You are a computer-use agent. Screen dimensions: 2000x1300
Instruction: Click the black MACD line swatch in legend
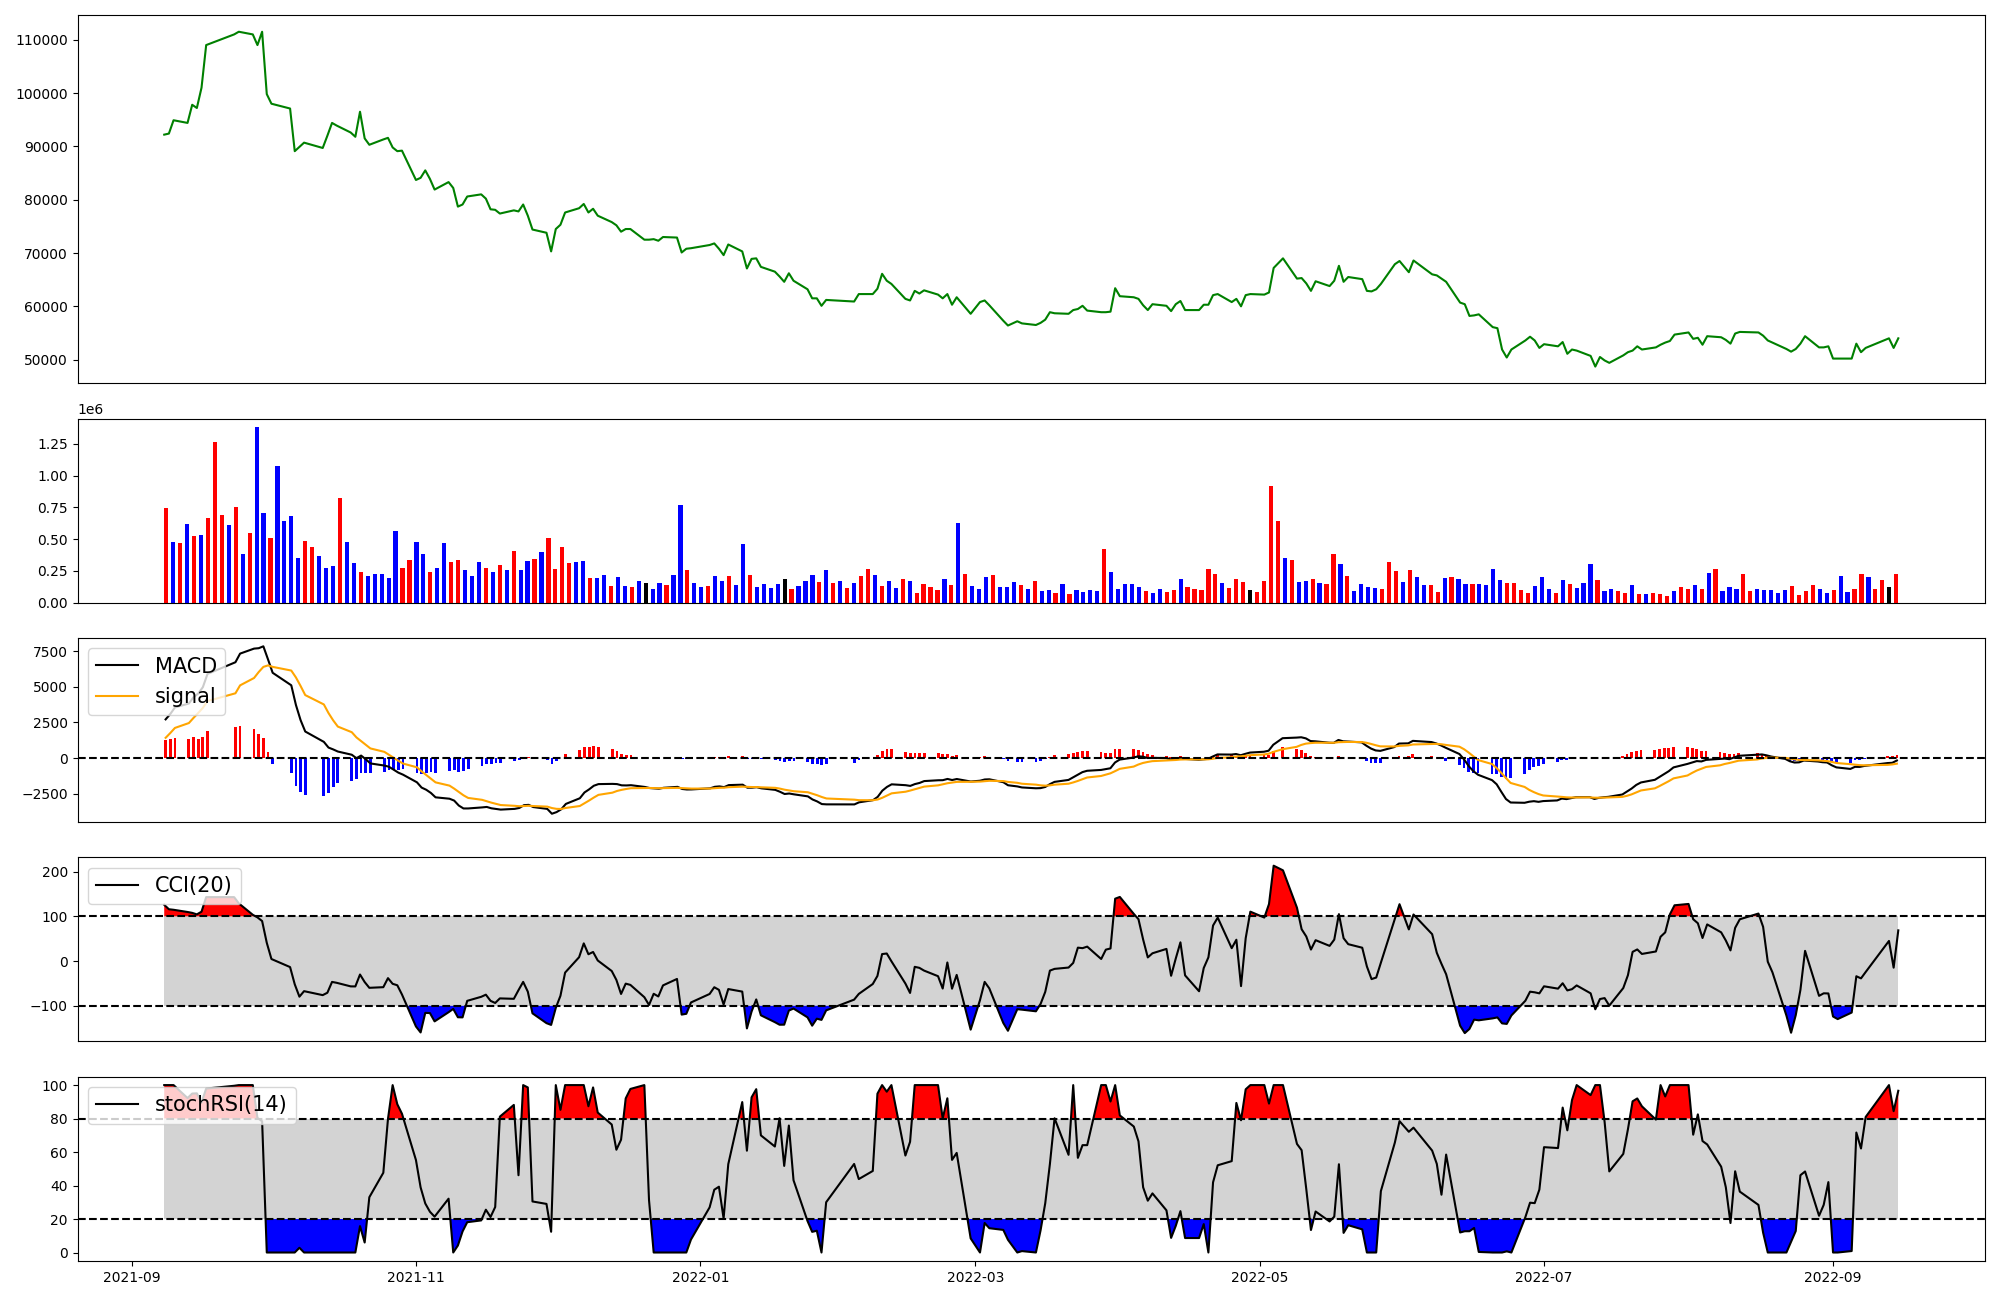(118, 667)
